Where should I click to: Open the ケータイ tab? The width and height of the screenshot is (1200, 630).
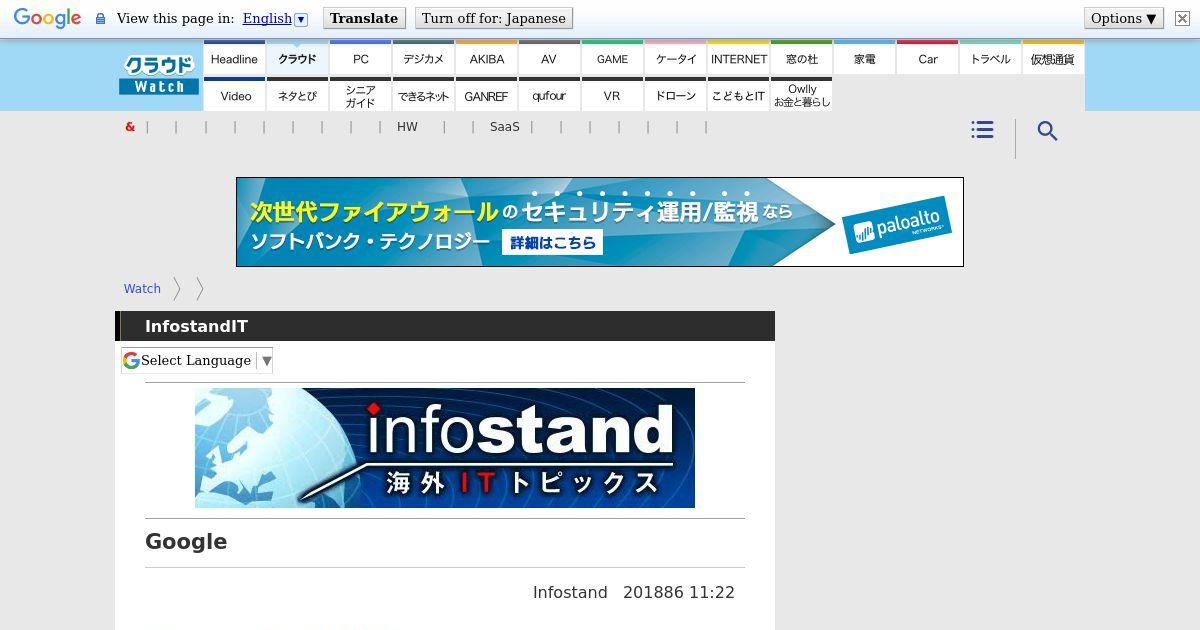click(675, 58)
